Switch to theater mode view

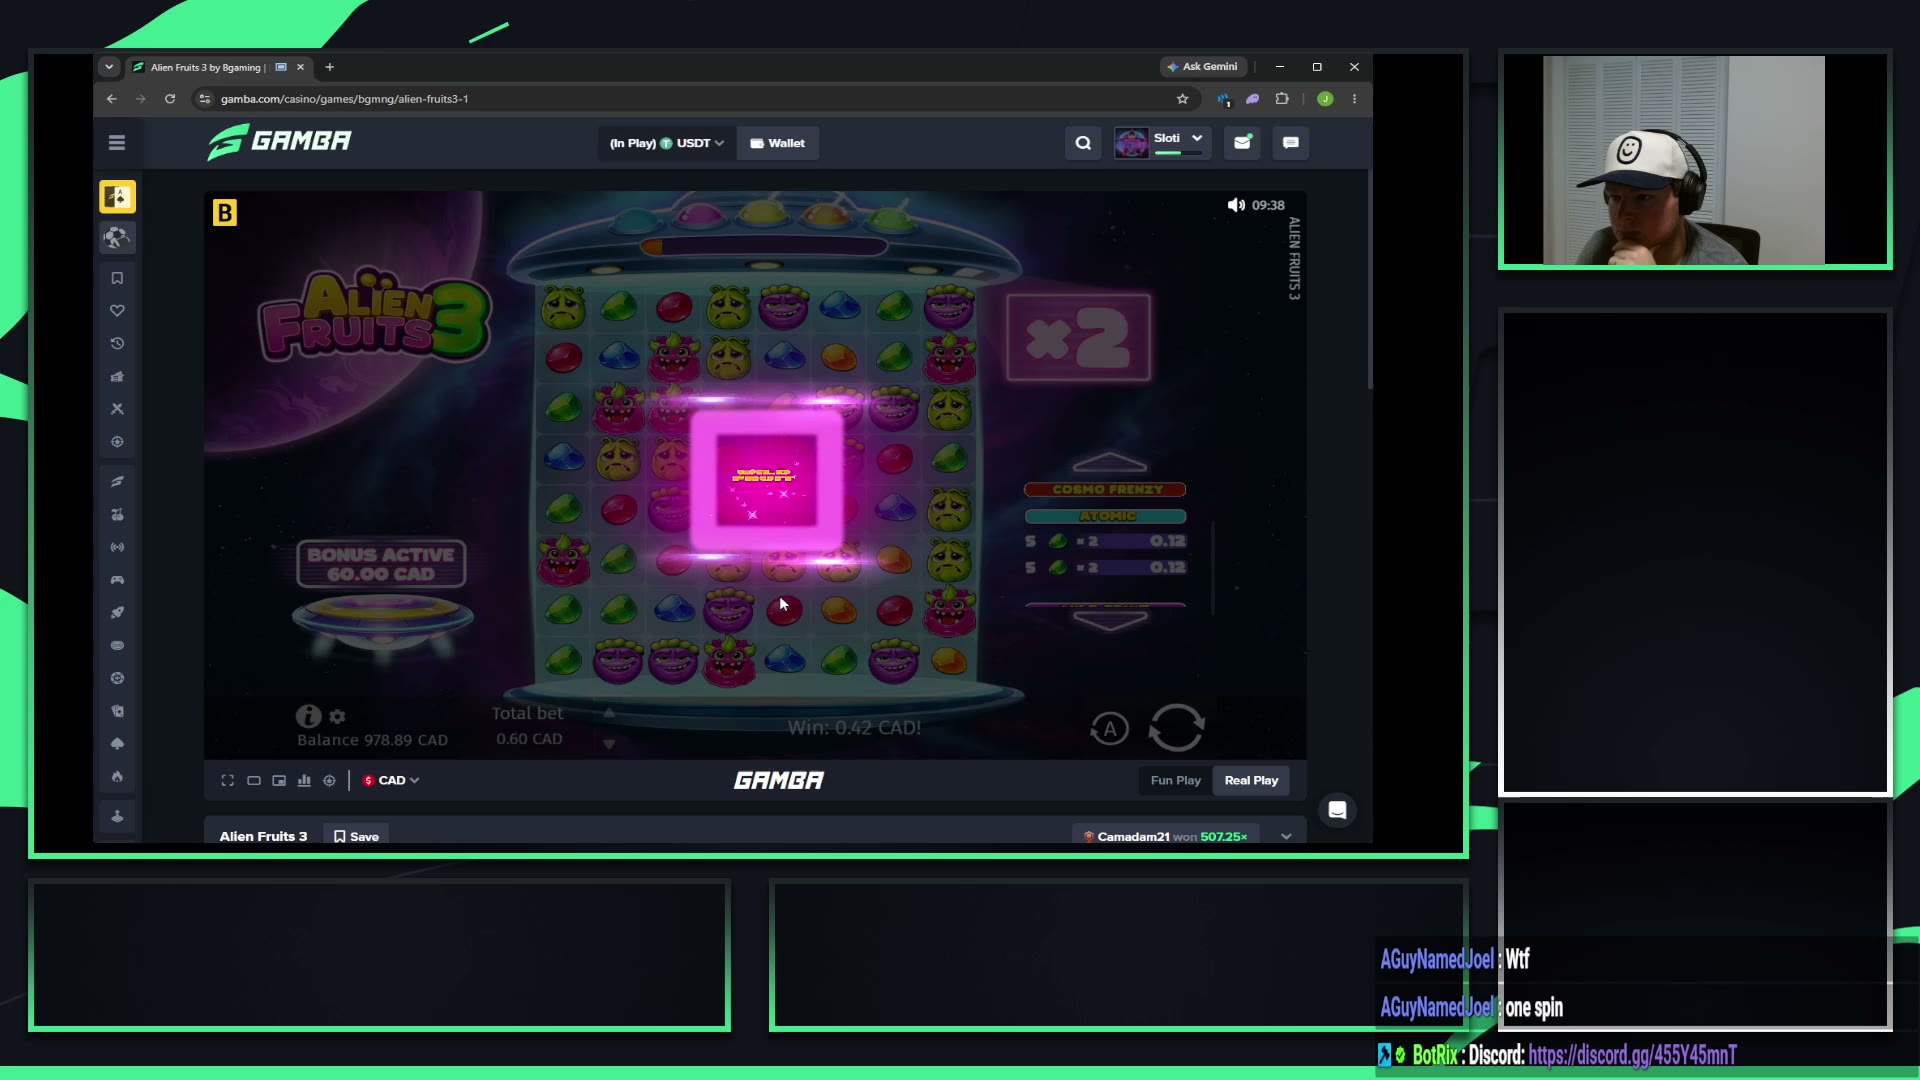click(x=254, y=780)
